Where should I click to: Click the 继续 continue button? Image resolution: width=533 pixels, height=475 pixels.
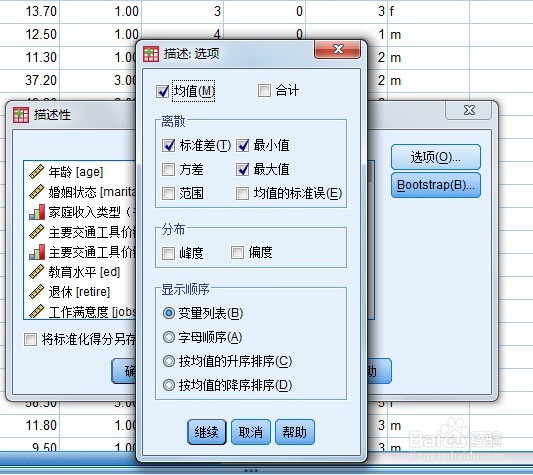pos(207,432)
